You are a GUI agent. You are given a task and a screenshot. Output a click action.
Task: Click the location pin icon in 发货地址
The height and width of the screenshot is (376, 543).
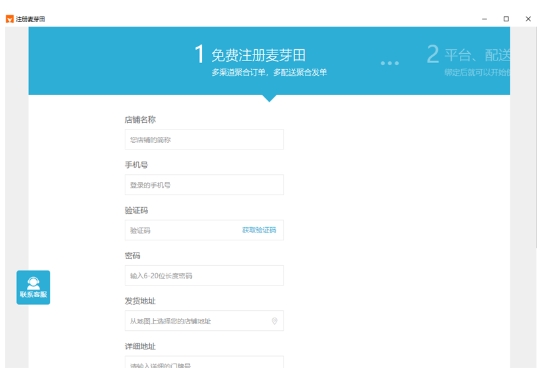click(x=275, y=321)
